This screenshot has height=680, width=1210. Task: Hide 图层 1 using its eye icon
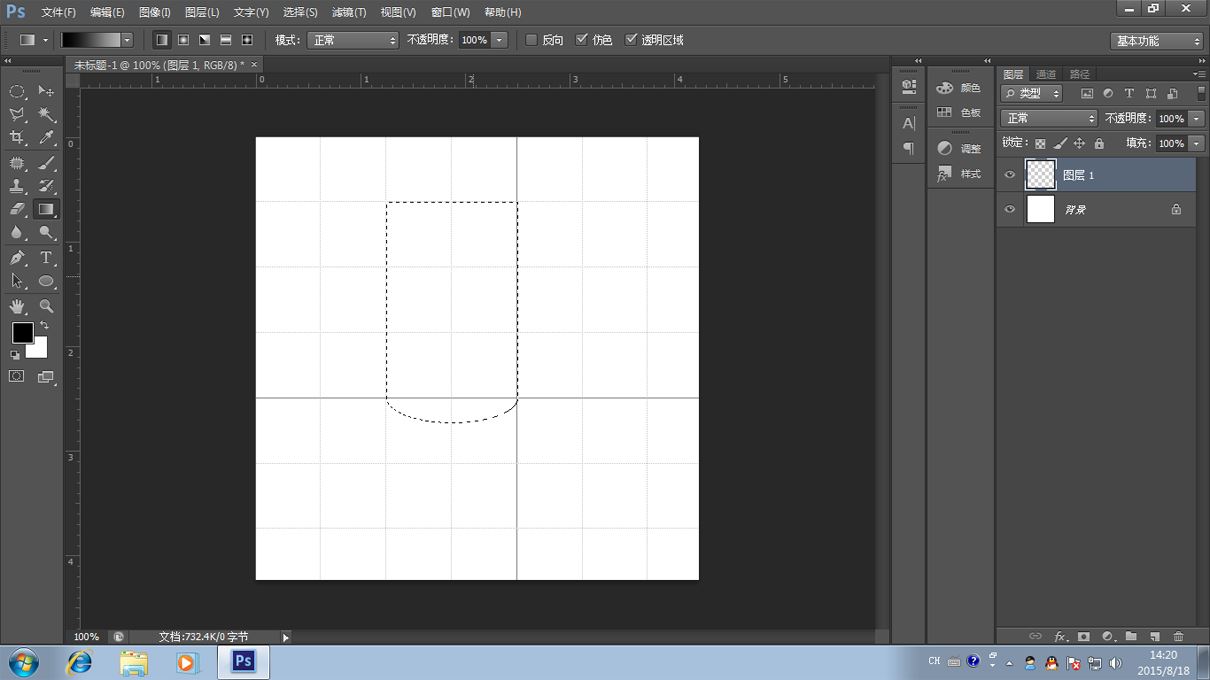click(x=1010, y=175)
